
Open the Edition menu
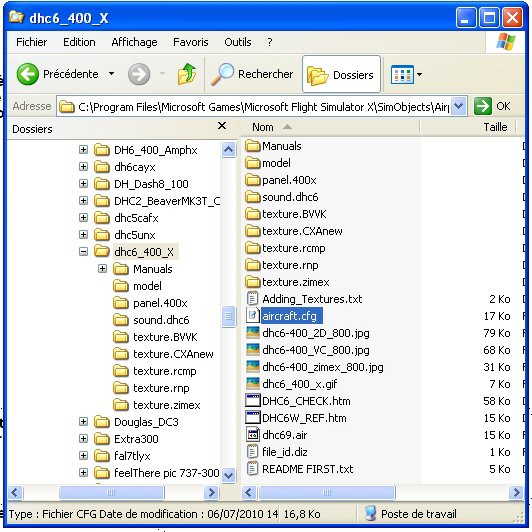click(x=79, y=42)
